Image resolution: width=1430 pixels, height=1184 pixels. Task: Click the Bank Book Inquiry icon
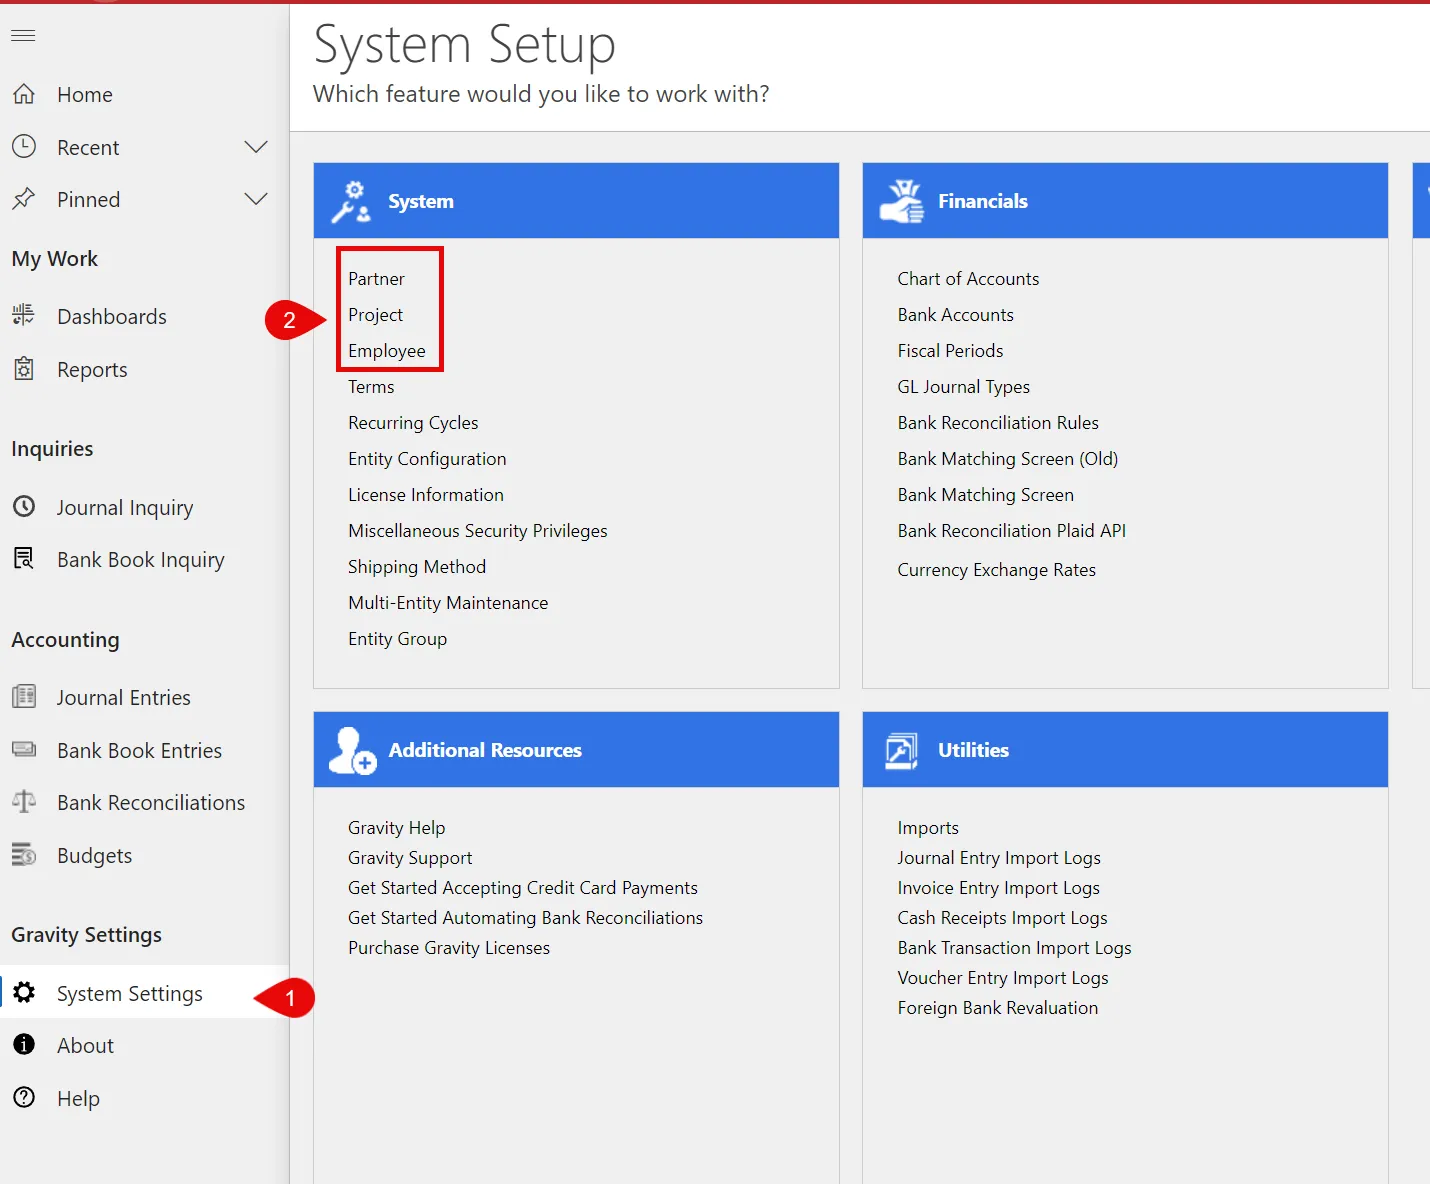tap(24, 559)
